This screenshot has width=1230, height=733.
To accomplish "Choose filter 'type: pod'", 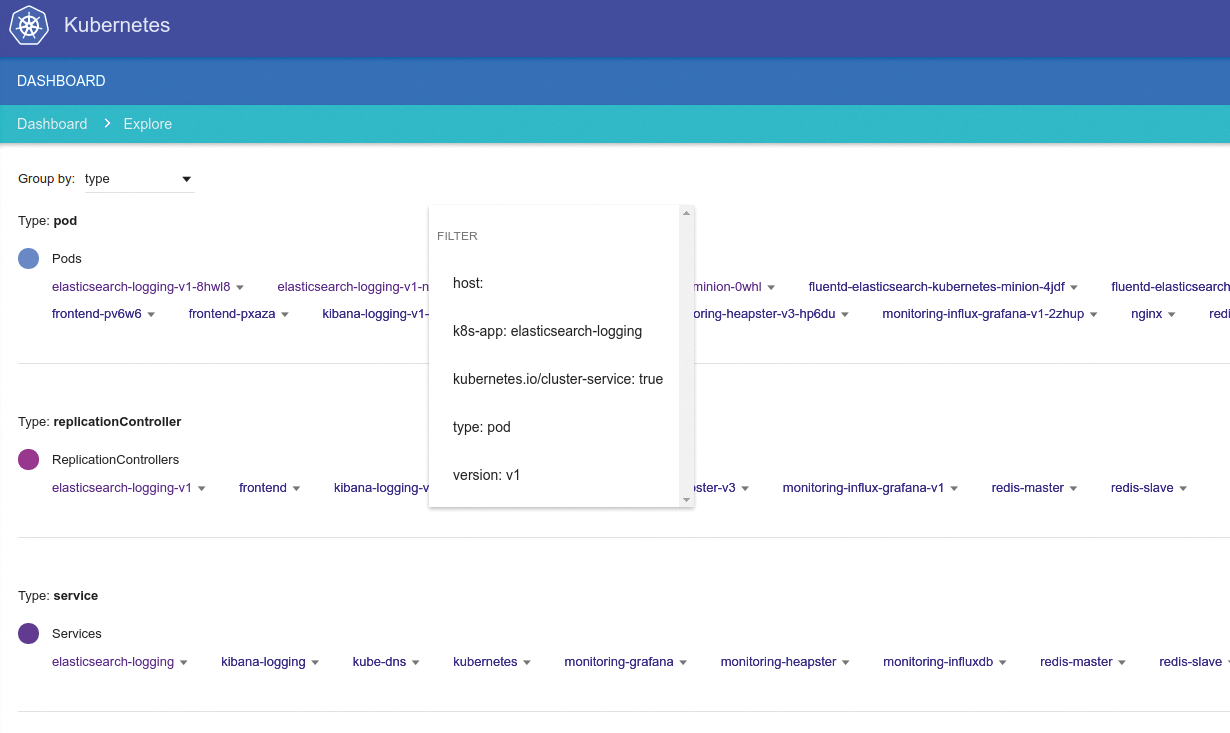I will point(554,427).
